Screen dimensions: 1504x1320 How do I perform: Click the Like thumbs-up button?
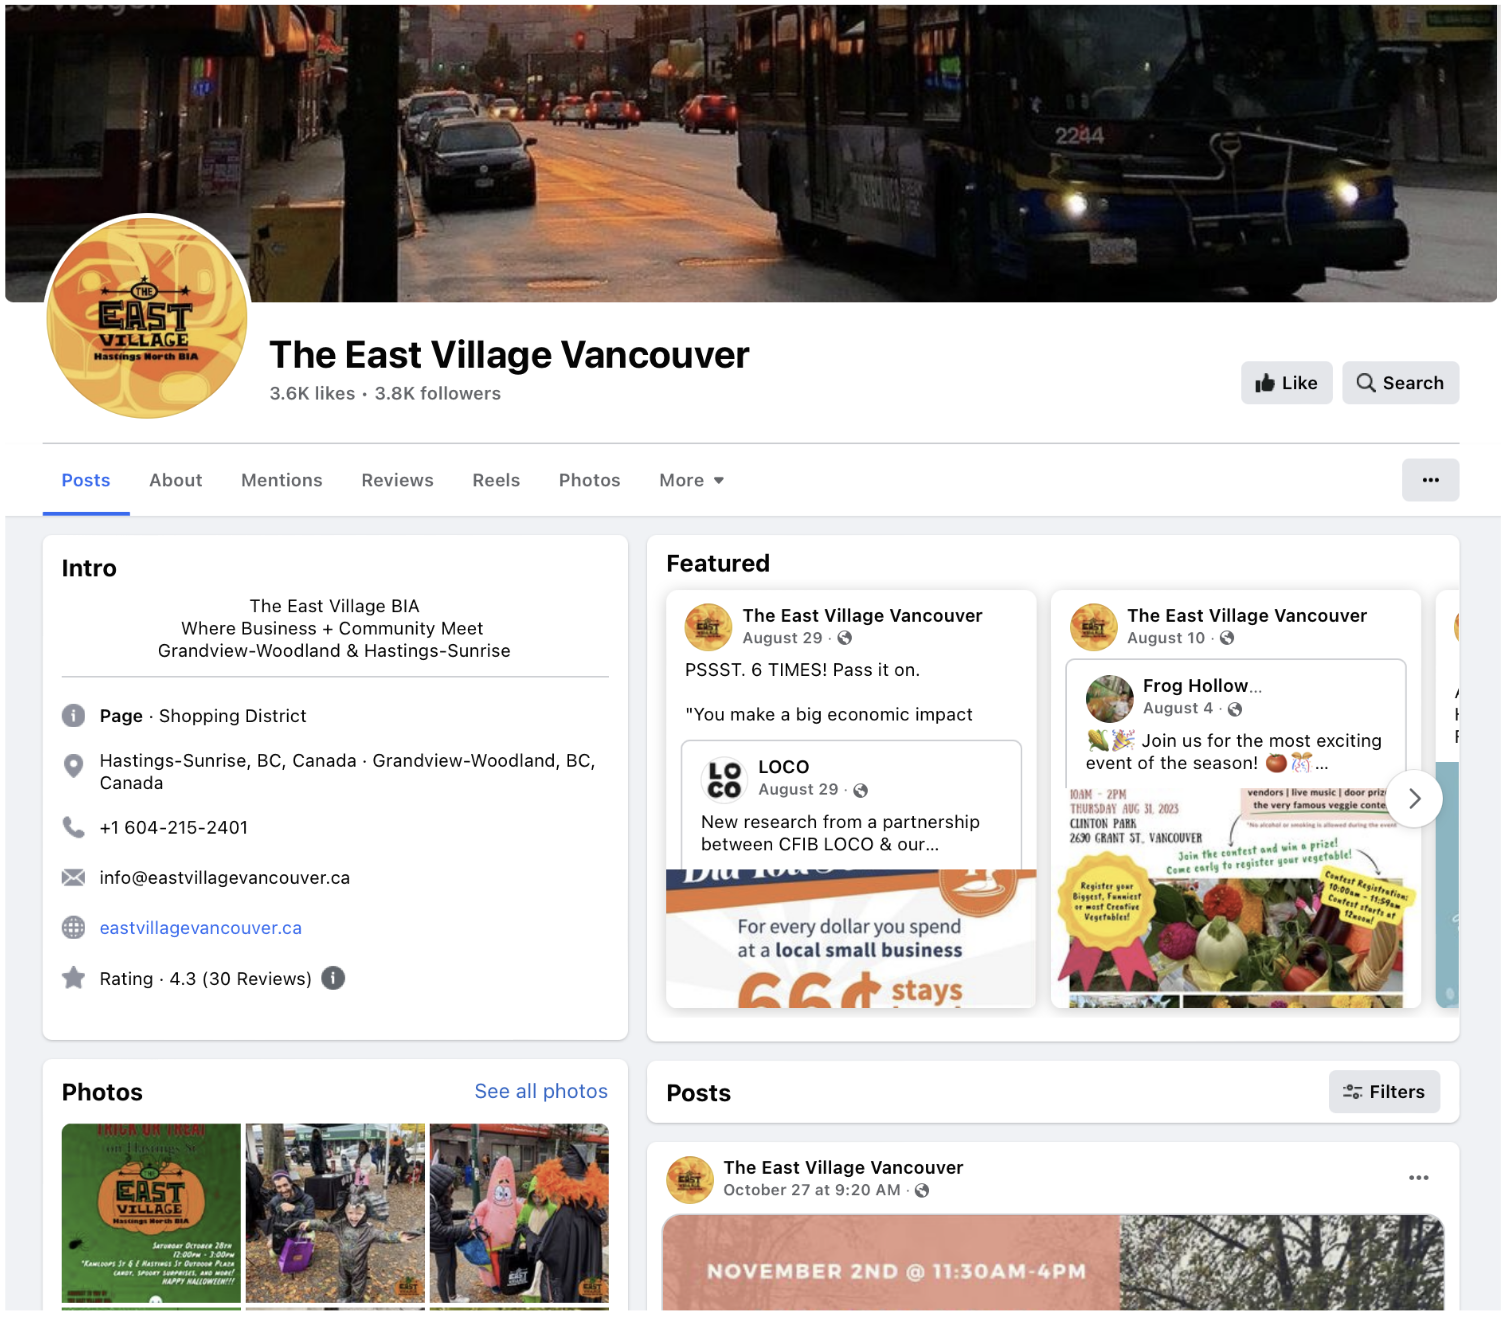click(1286, 383)
